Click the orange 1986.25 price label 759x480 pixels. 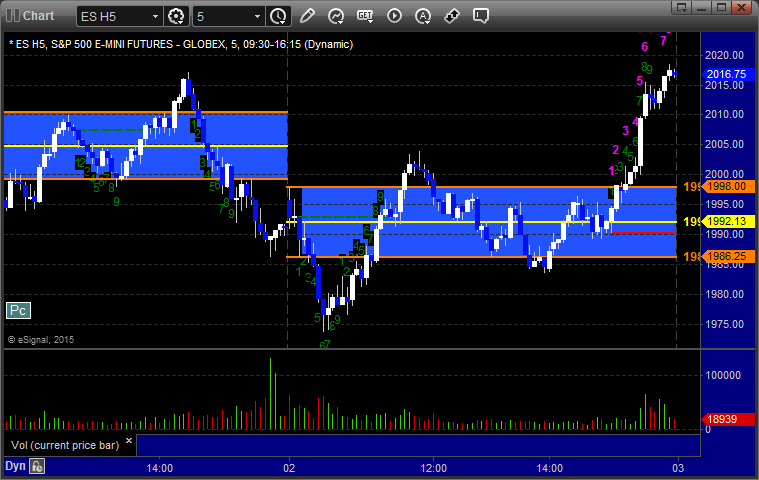727,256
